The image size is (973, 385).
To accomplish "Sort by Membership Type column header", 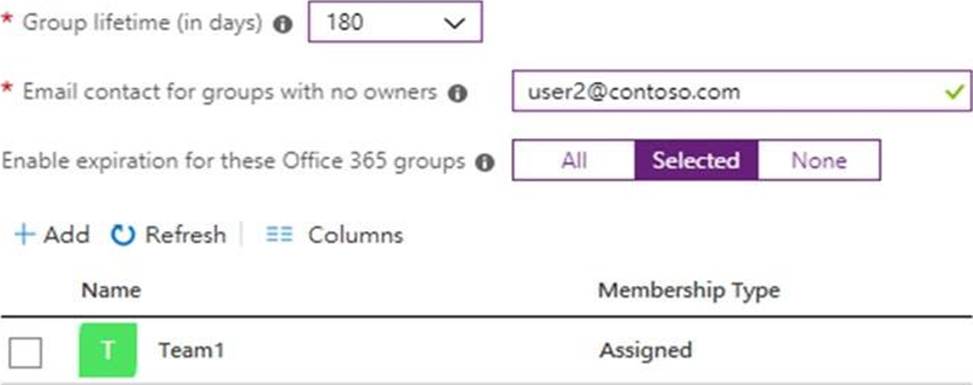I will [689, 291].
